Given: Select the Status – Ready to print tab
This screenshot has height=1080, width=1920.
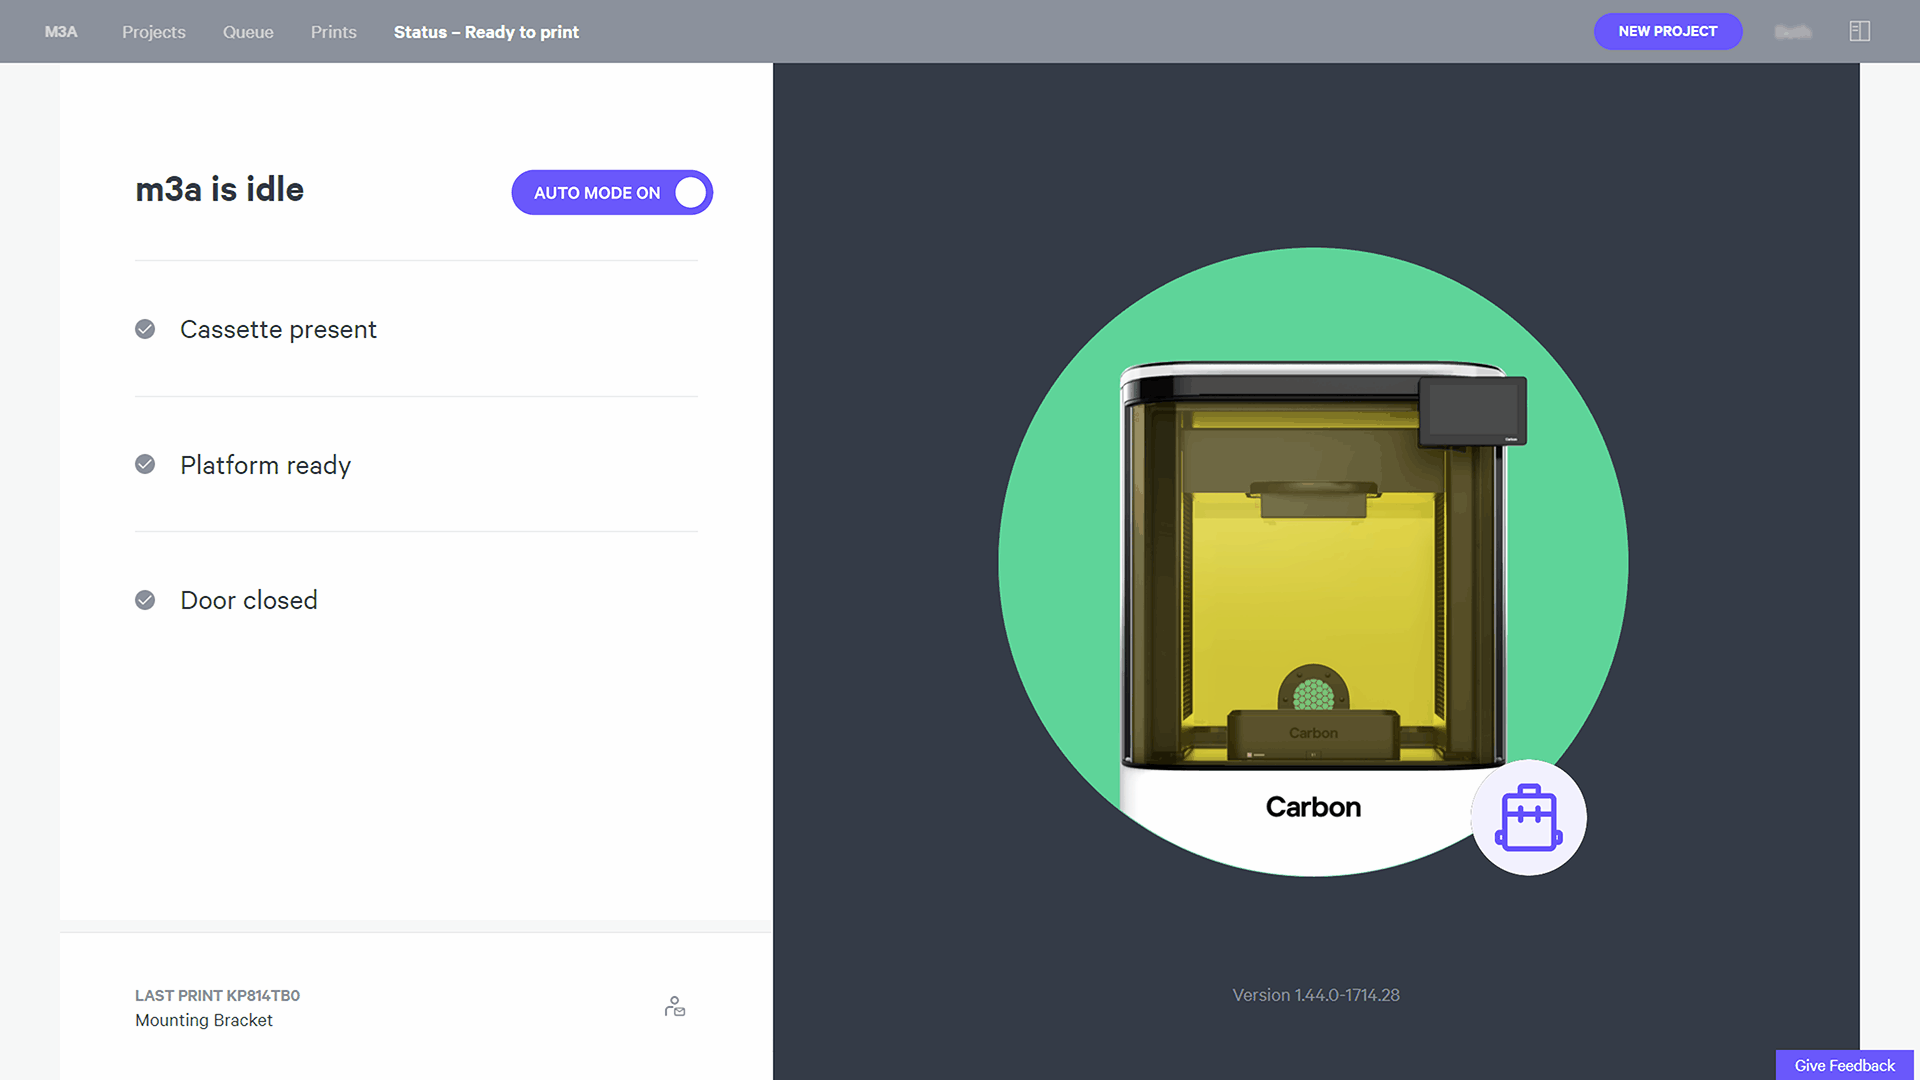Looking at the screenshot, I should pyautogui.click(x=486, y=32).
